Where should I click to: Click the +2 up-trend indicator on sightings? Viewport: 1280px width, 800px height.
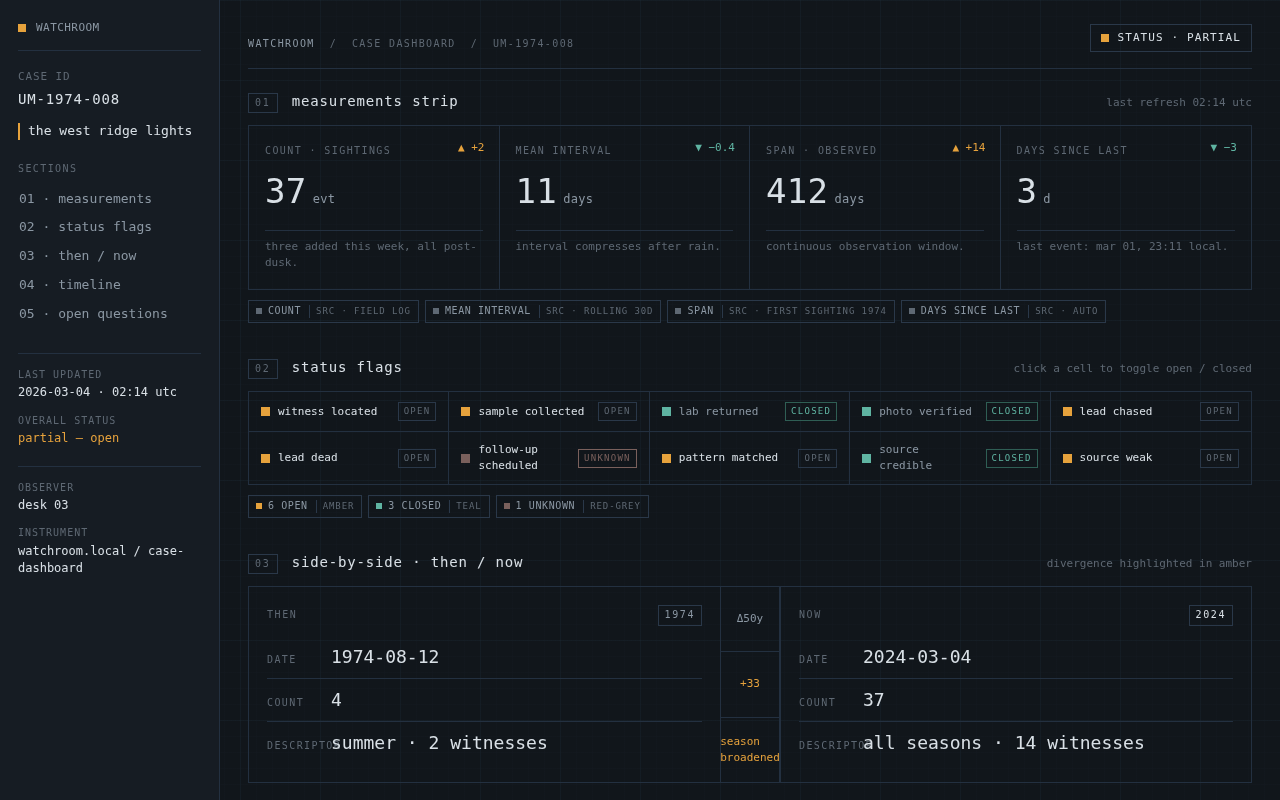pos(471,148)
